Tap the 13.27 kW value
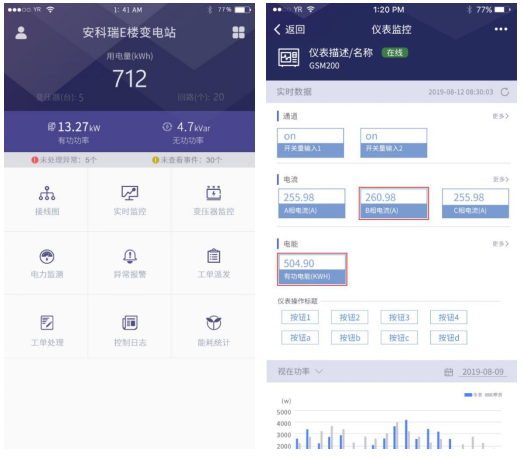 pos(79,127)
